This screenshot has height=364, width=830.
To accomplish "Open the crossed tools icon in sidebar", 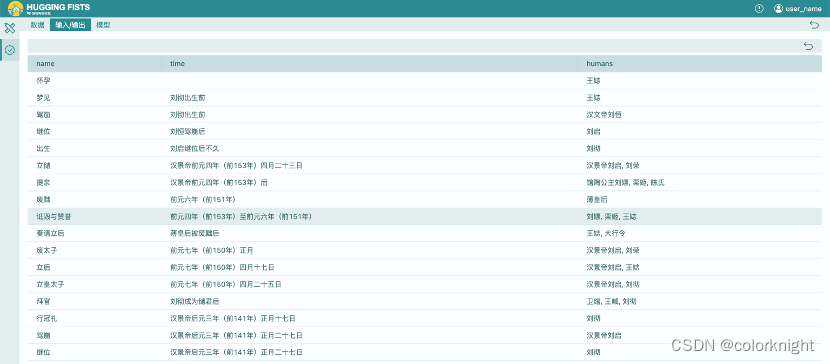I will click(x=10, y=28).
